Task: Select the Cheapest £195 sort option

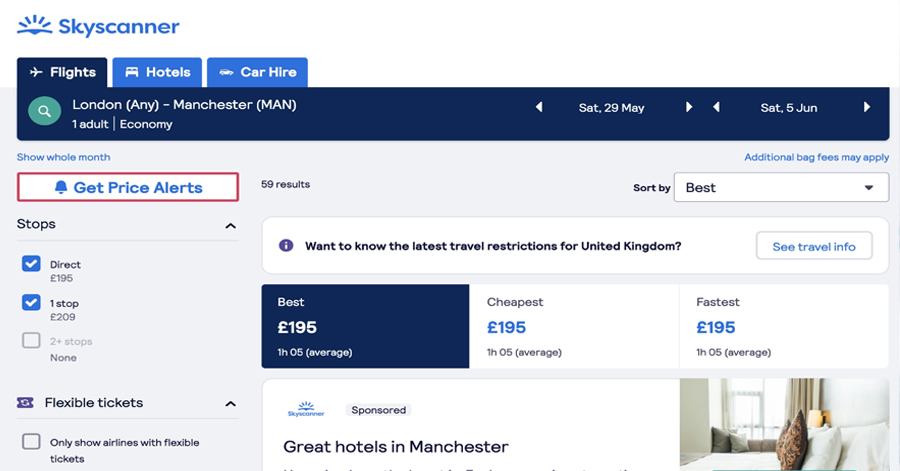Action: 574,326
